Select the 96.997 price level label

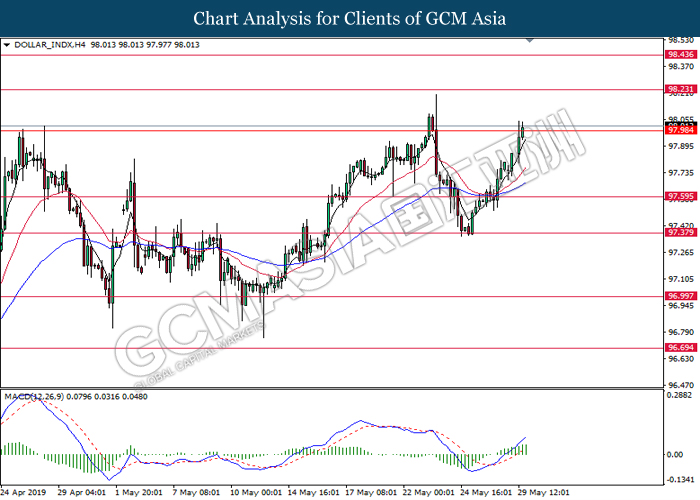(680, 296)
